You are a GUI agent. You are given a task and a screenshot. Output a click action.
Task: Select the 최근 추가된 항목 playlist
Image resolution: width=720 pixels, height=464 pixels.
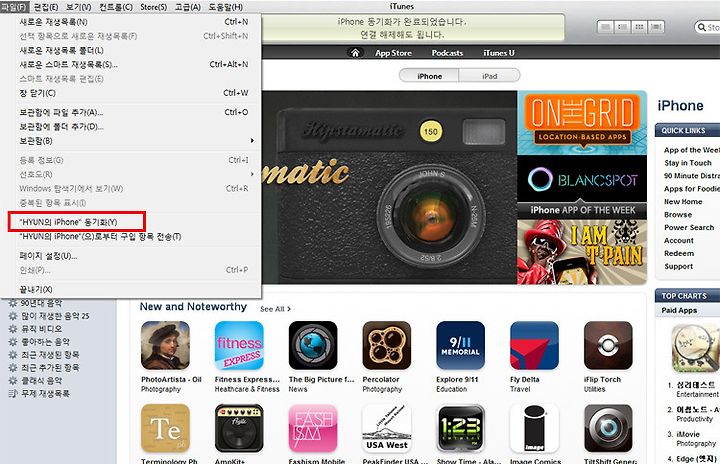click(50, 368)
